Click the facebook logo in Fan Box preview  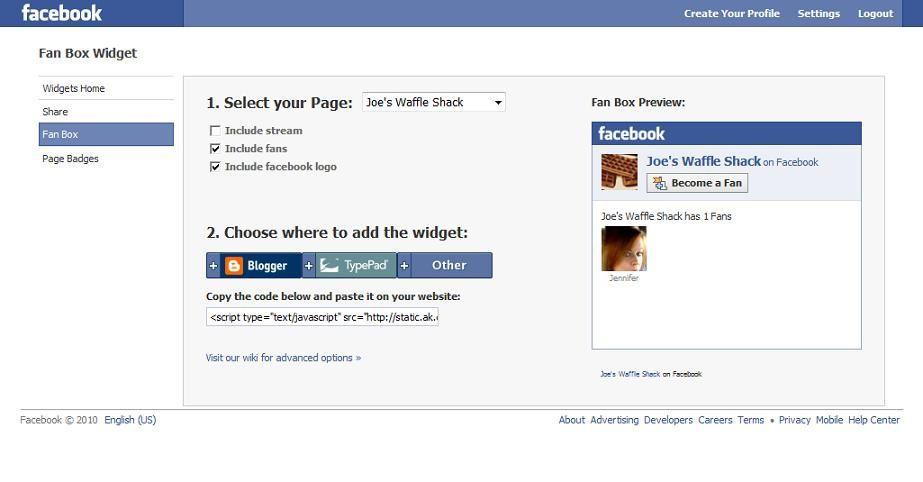(631, 134)
